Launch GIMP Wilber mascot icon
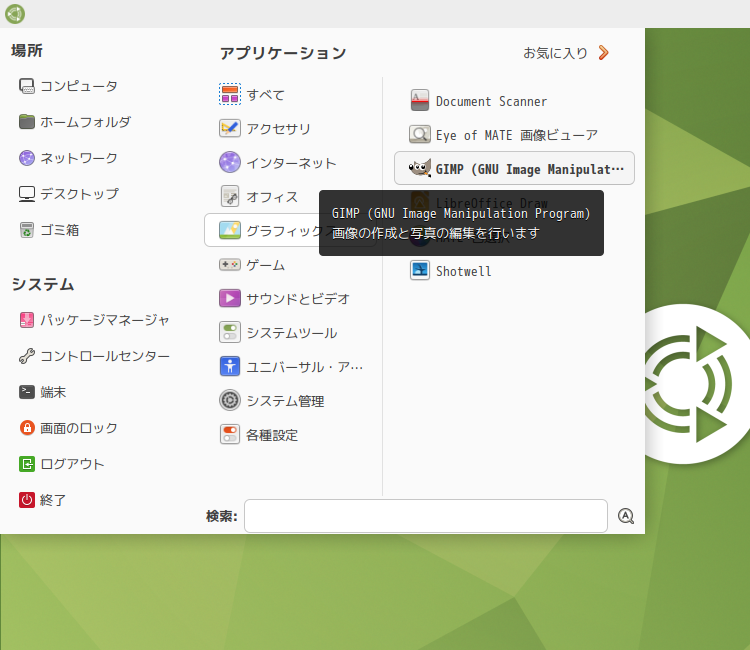 tap(419, 168)
